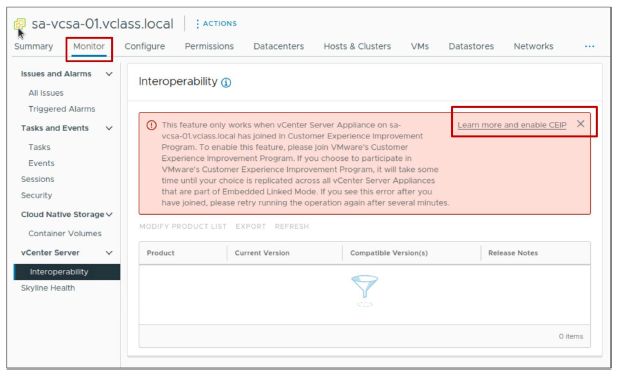Show more tabs via ellipsis icon
This screenshot has width=624, height=375.
589,47
